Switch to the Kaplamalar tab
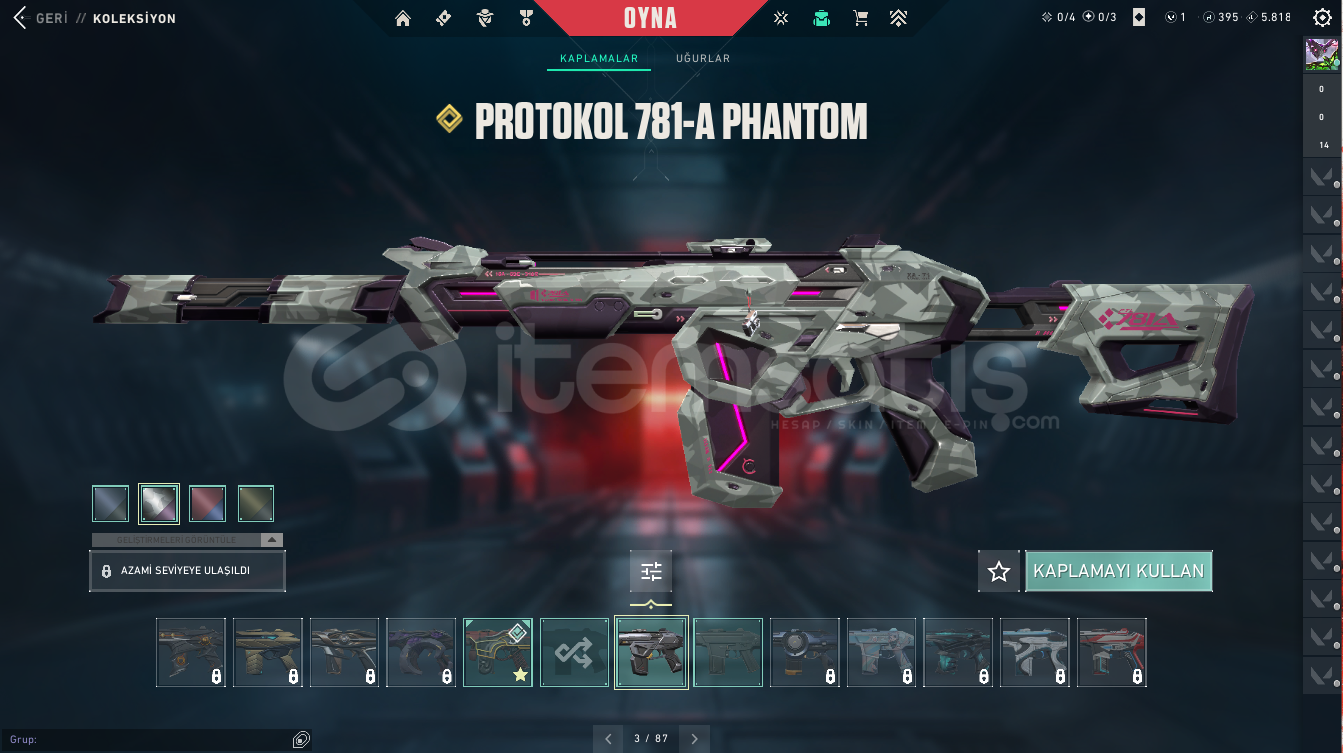The height and width of the screenshot is (753, 1343). tap(599, 58)
